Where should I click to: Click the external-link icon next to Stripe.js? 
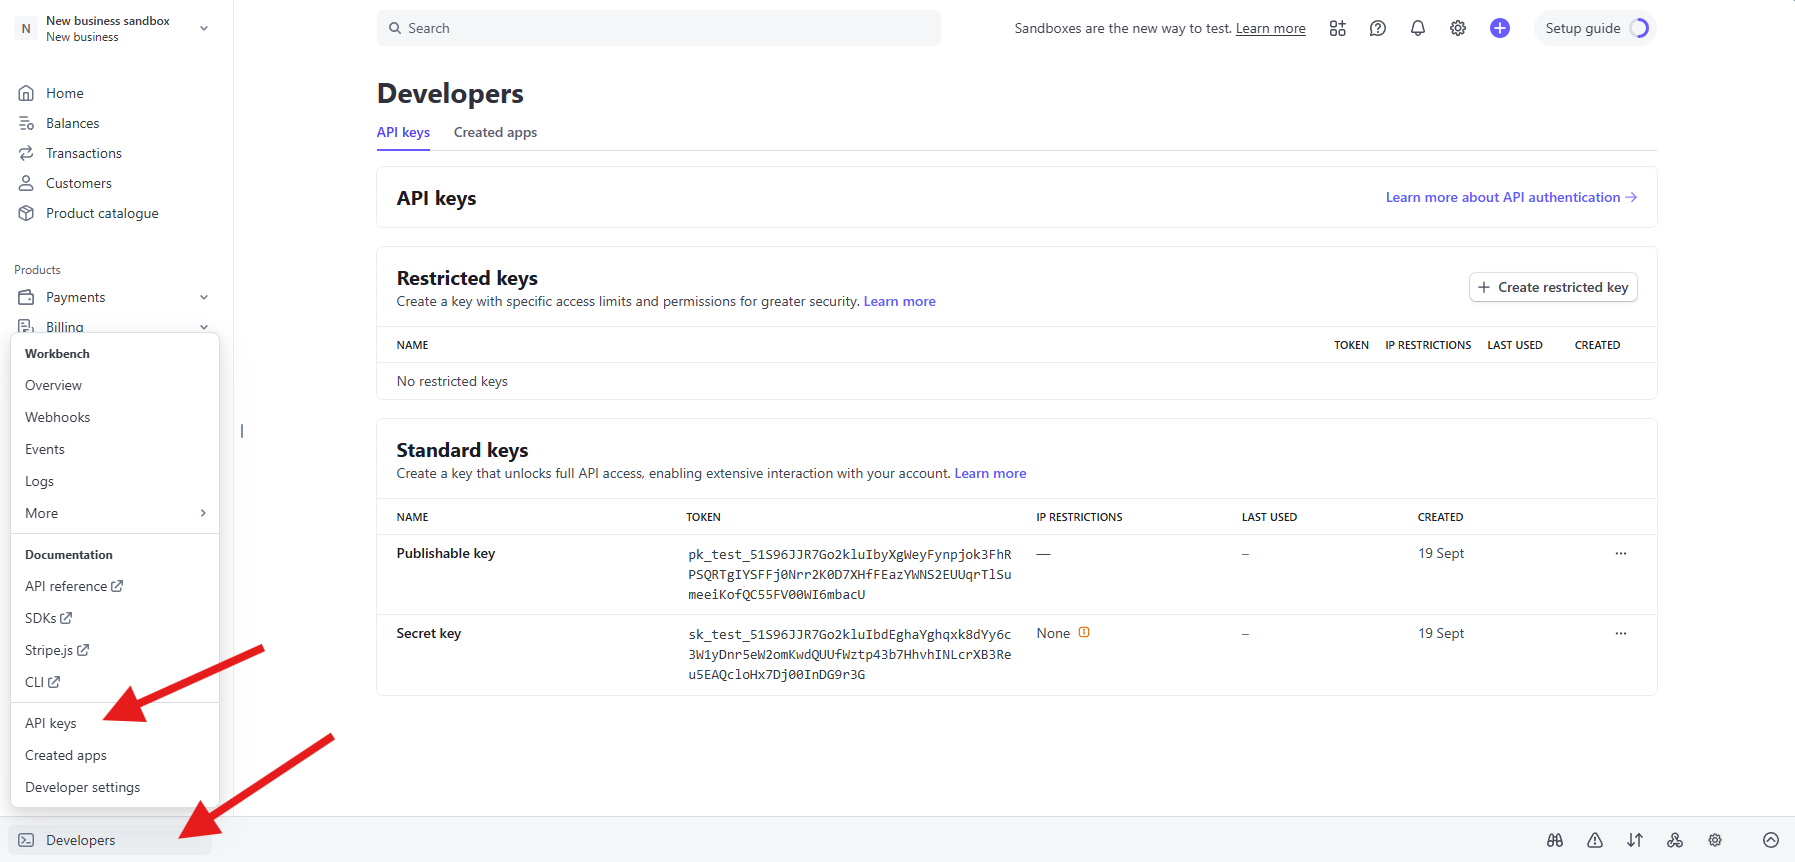click(x=83, y=650)
